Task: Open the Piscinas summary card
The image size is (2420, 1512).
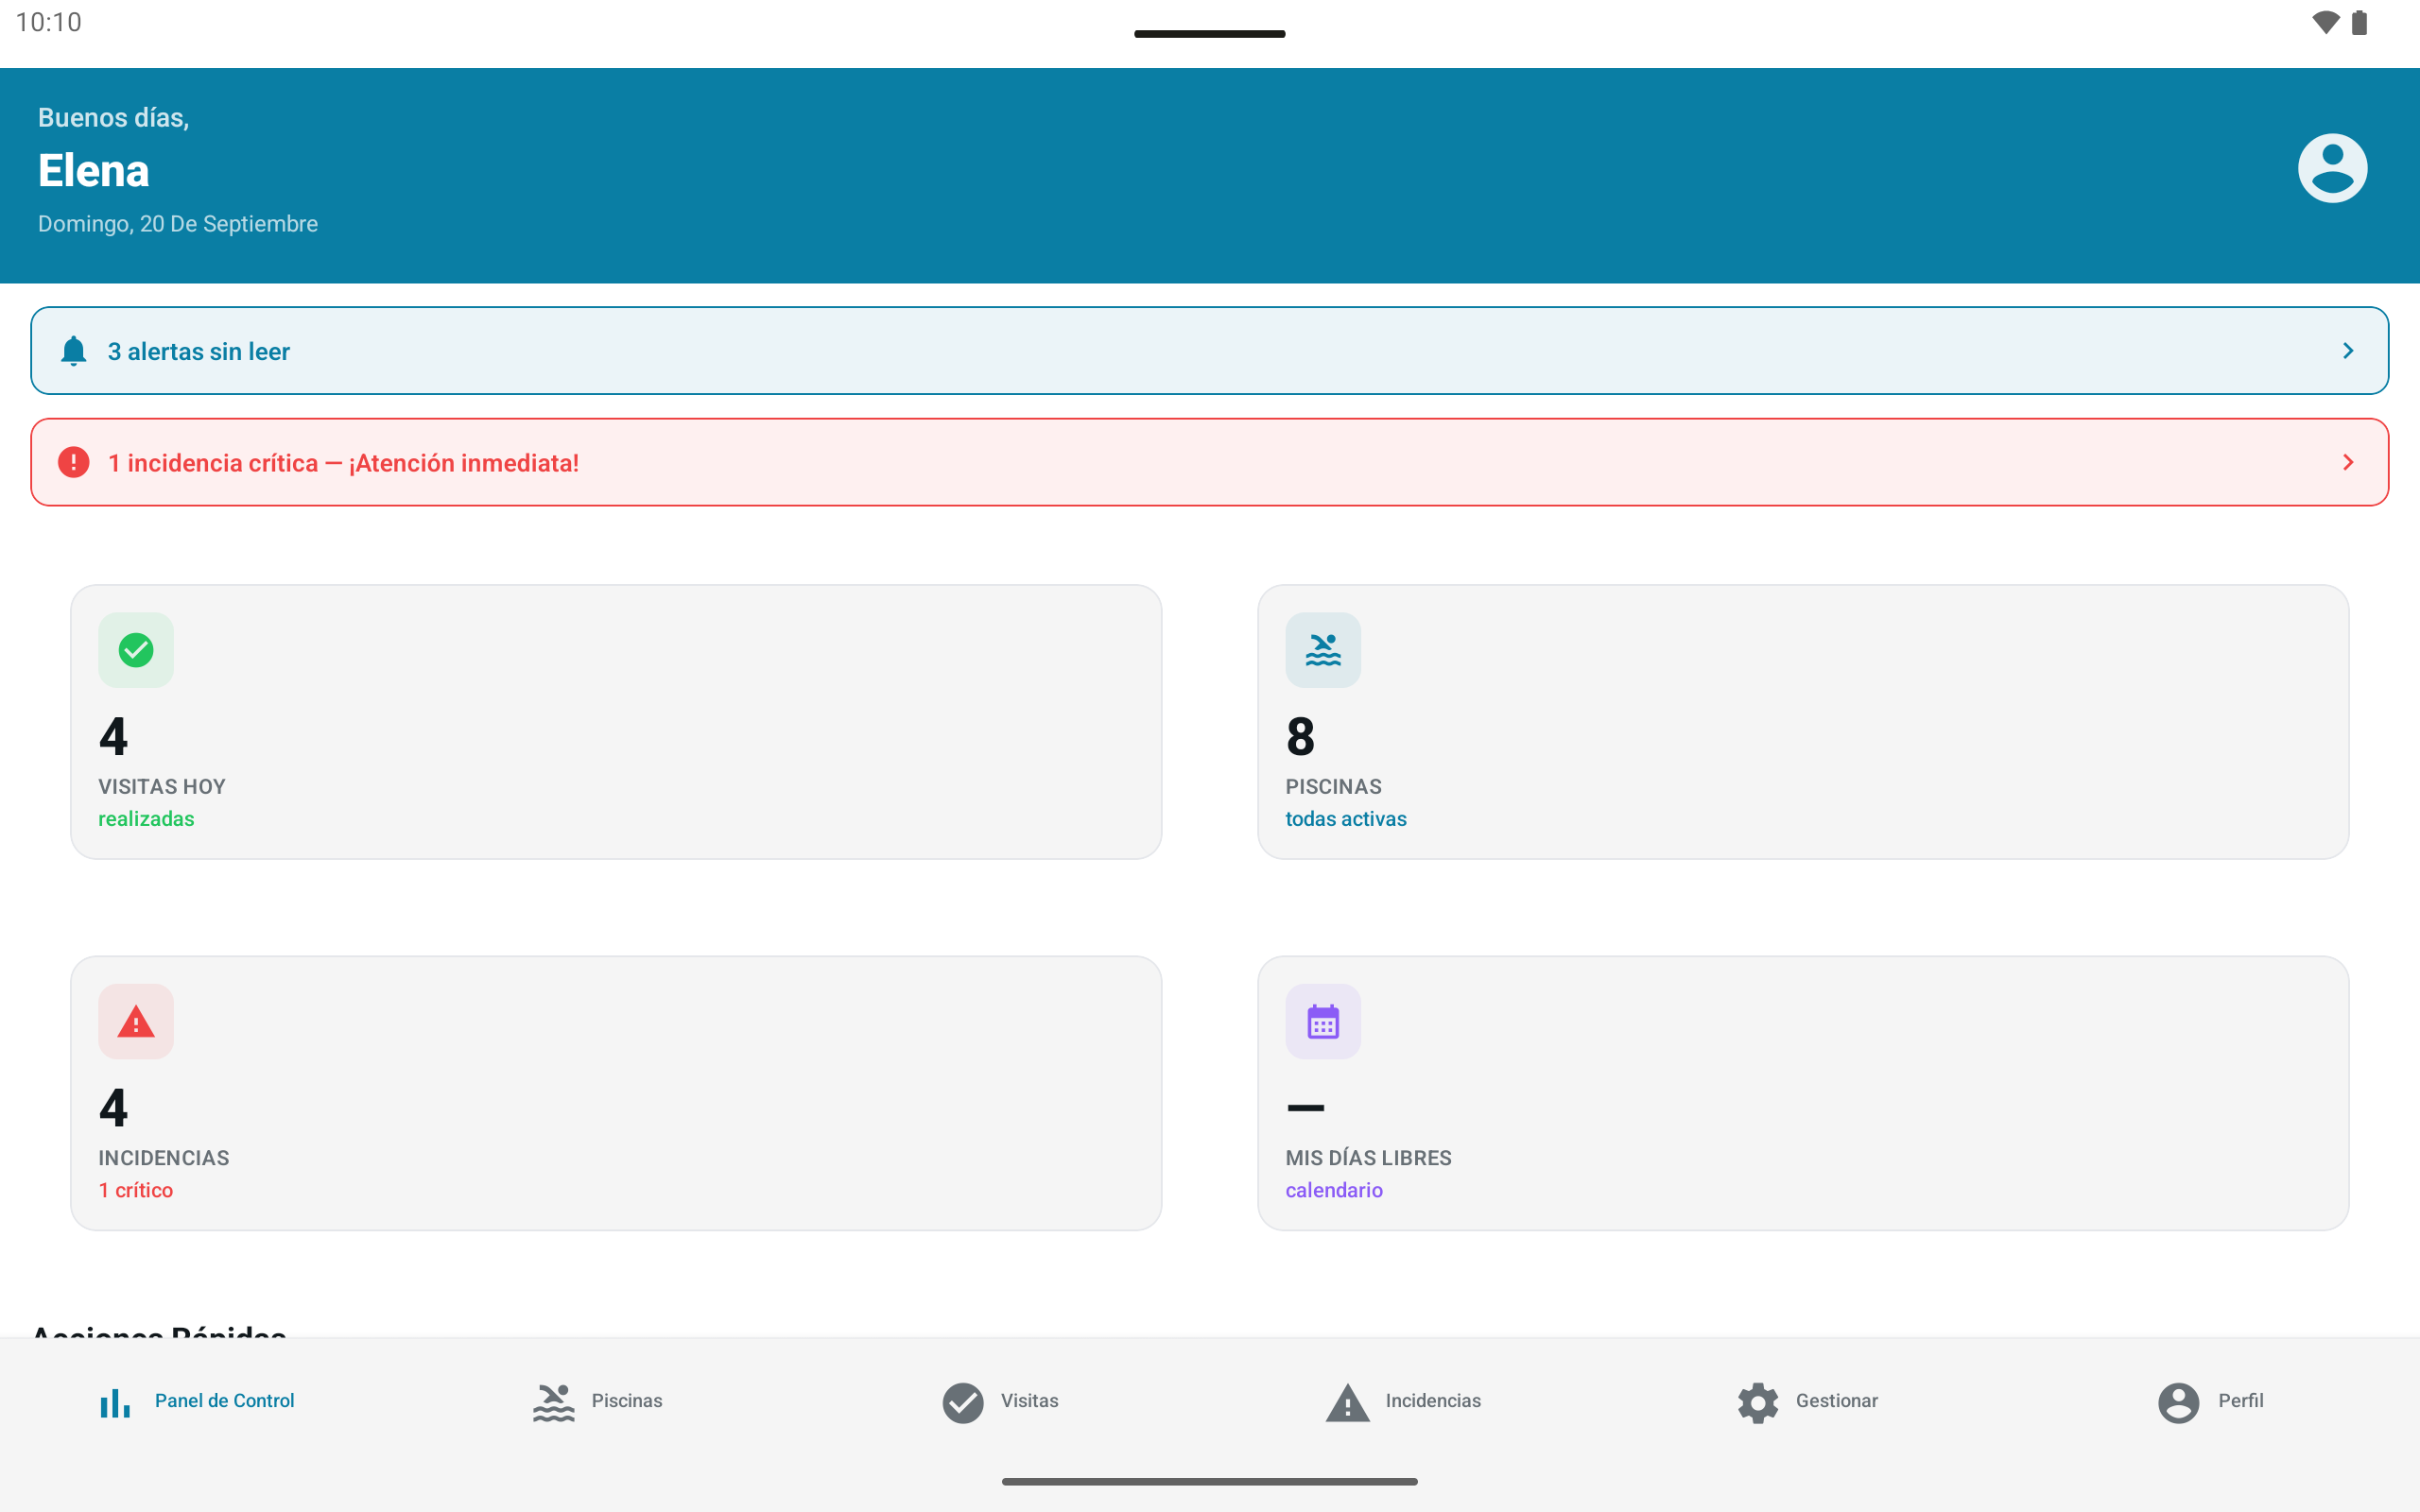Action: click(1803, 722)
